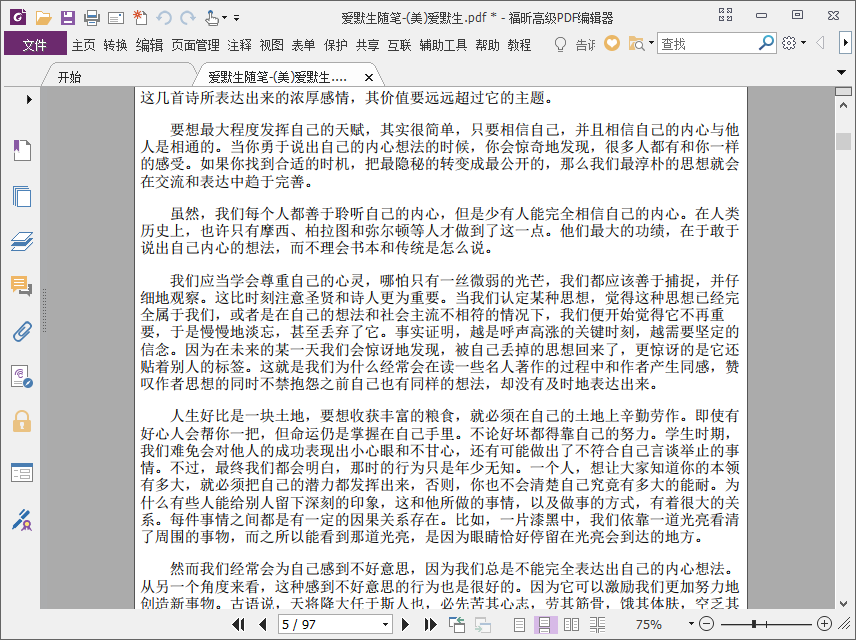The height and width of the screenshot is (640, 856).
Task: Go to previous search result arrow
Action: pos(820,43)
